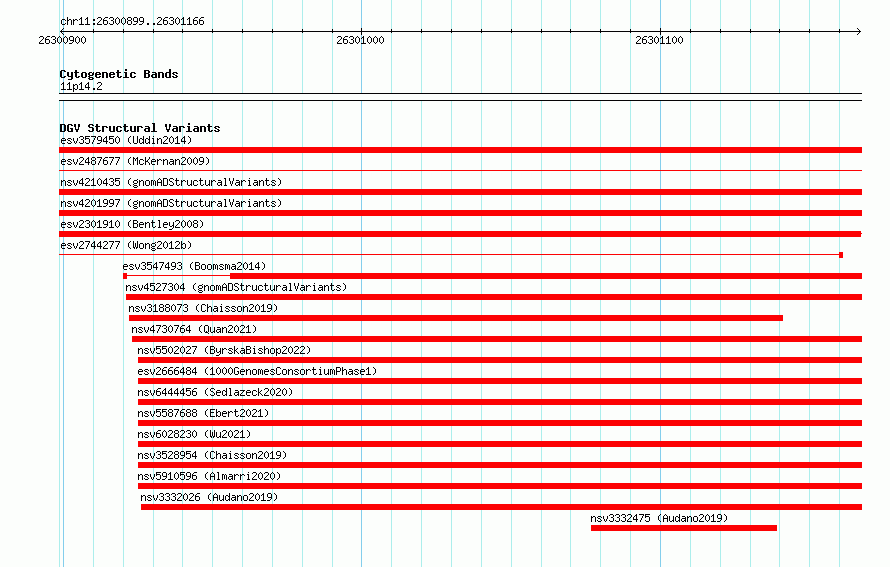Viewport: 890px width, 567px height.
Task: Click the right arrowhead of the ruler
Action: [859, 31]
